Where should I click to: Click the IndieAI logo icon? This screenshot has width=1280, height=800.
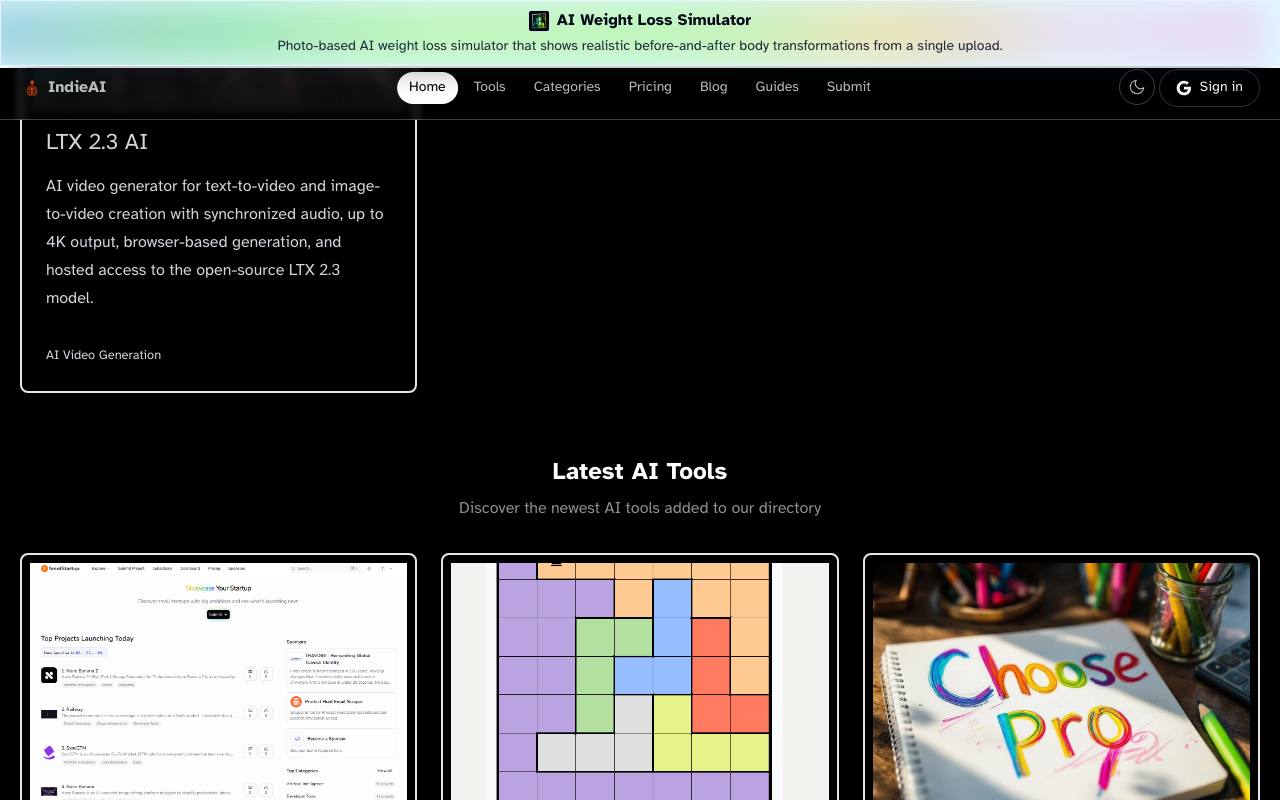tap(32, 88)
